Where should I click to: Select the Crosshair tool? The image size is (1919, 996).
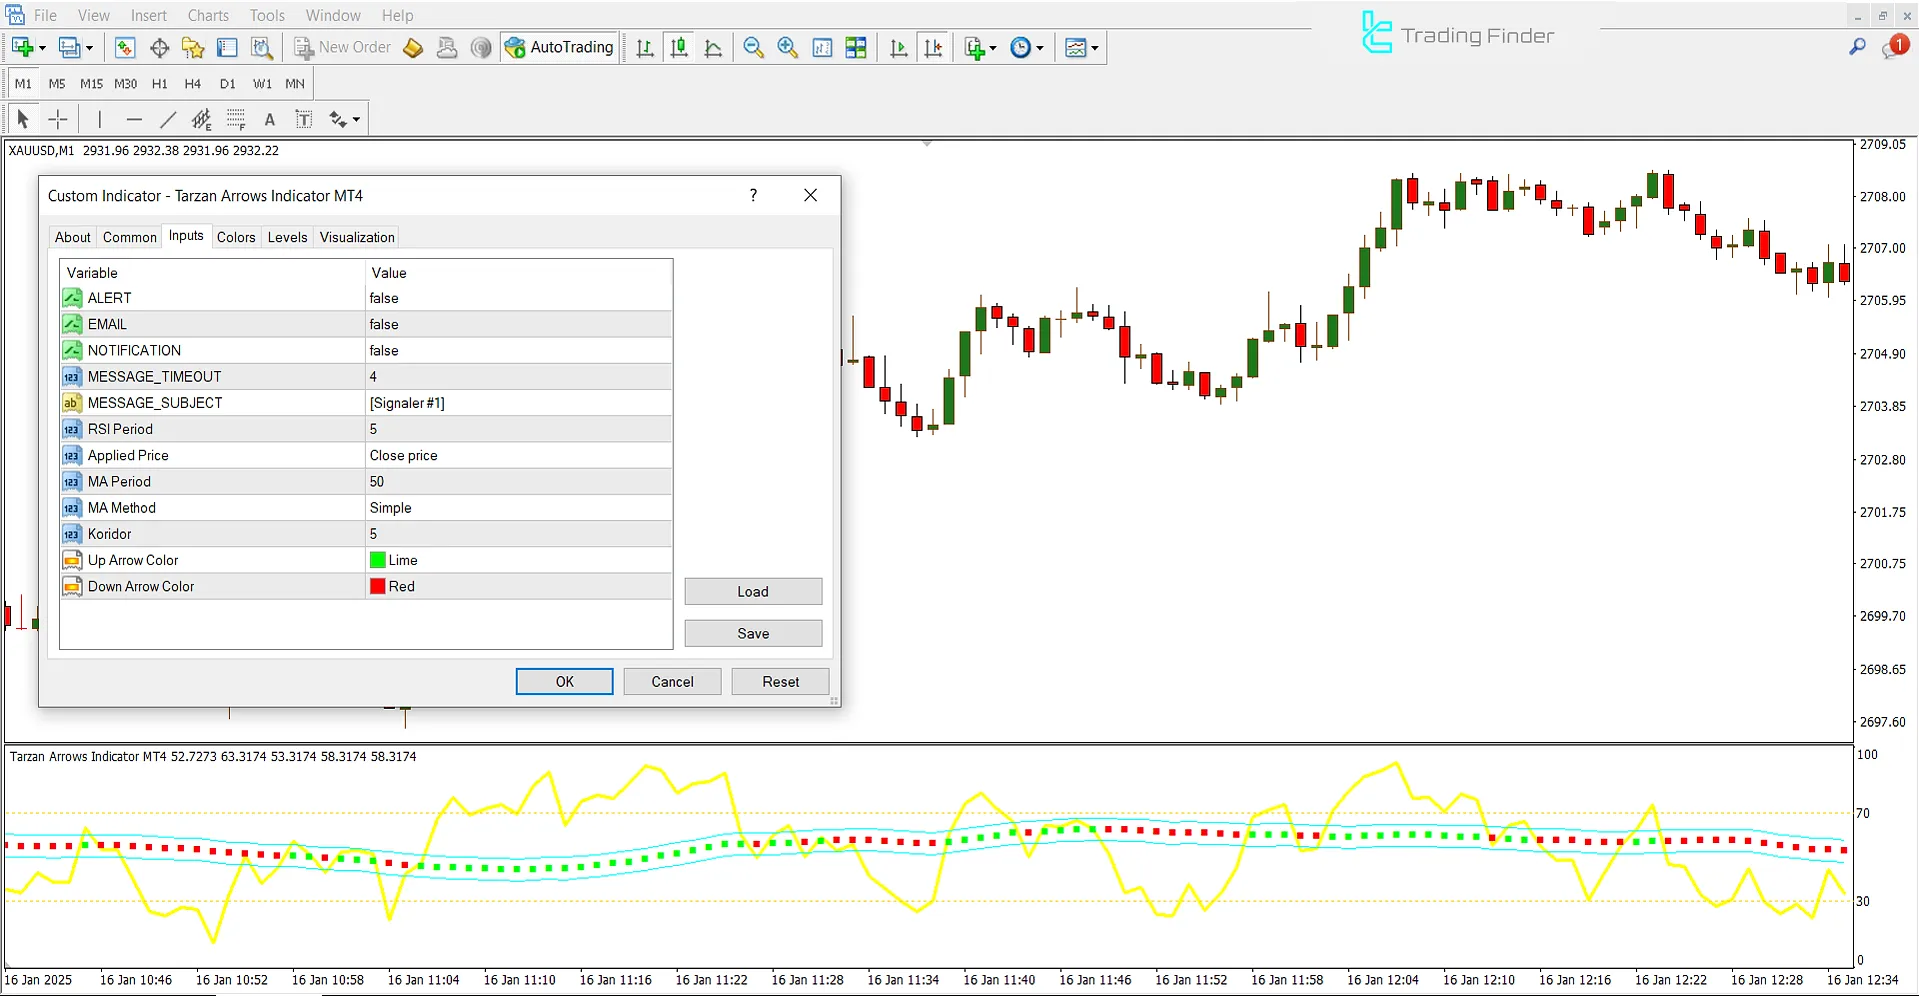tap(57, 119)
